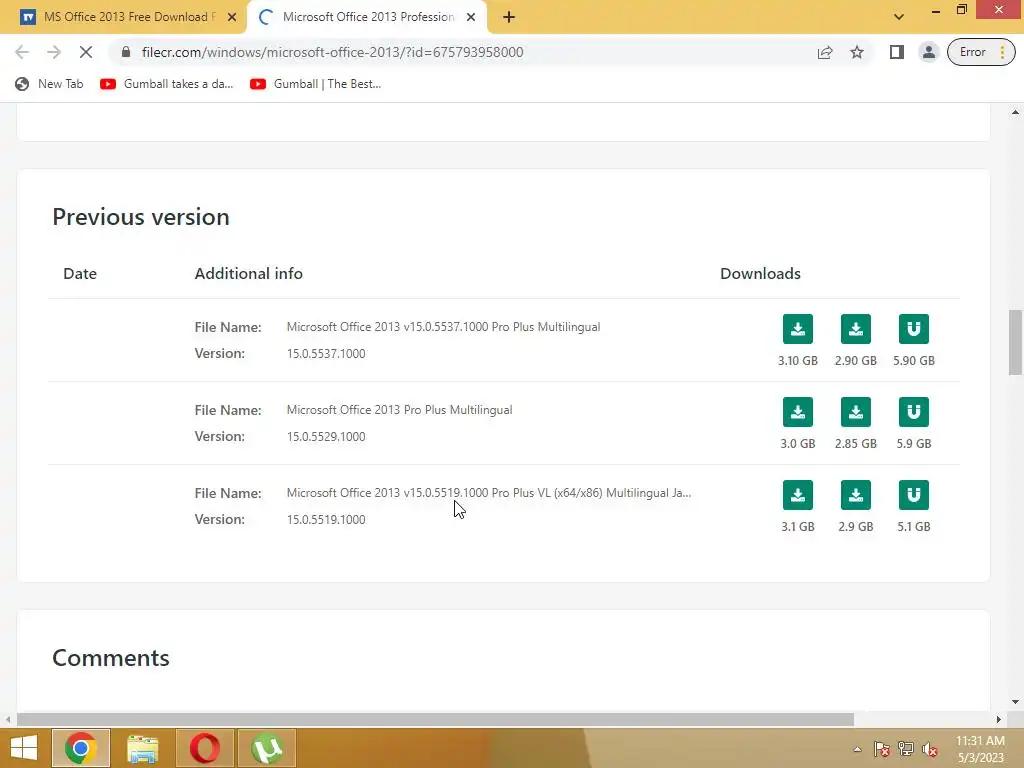Open a new browser tab
This screenshot has height=768, width=1024.
(x=509, y=17)
